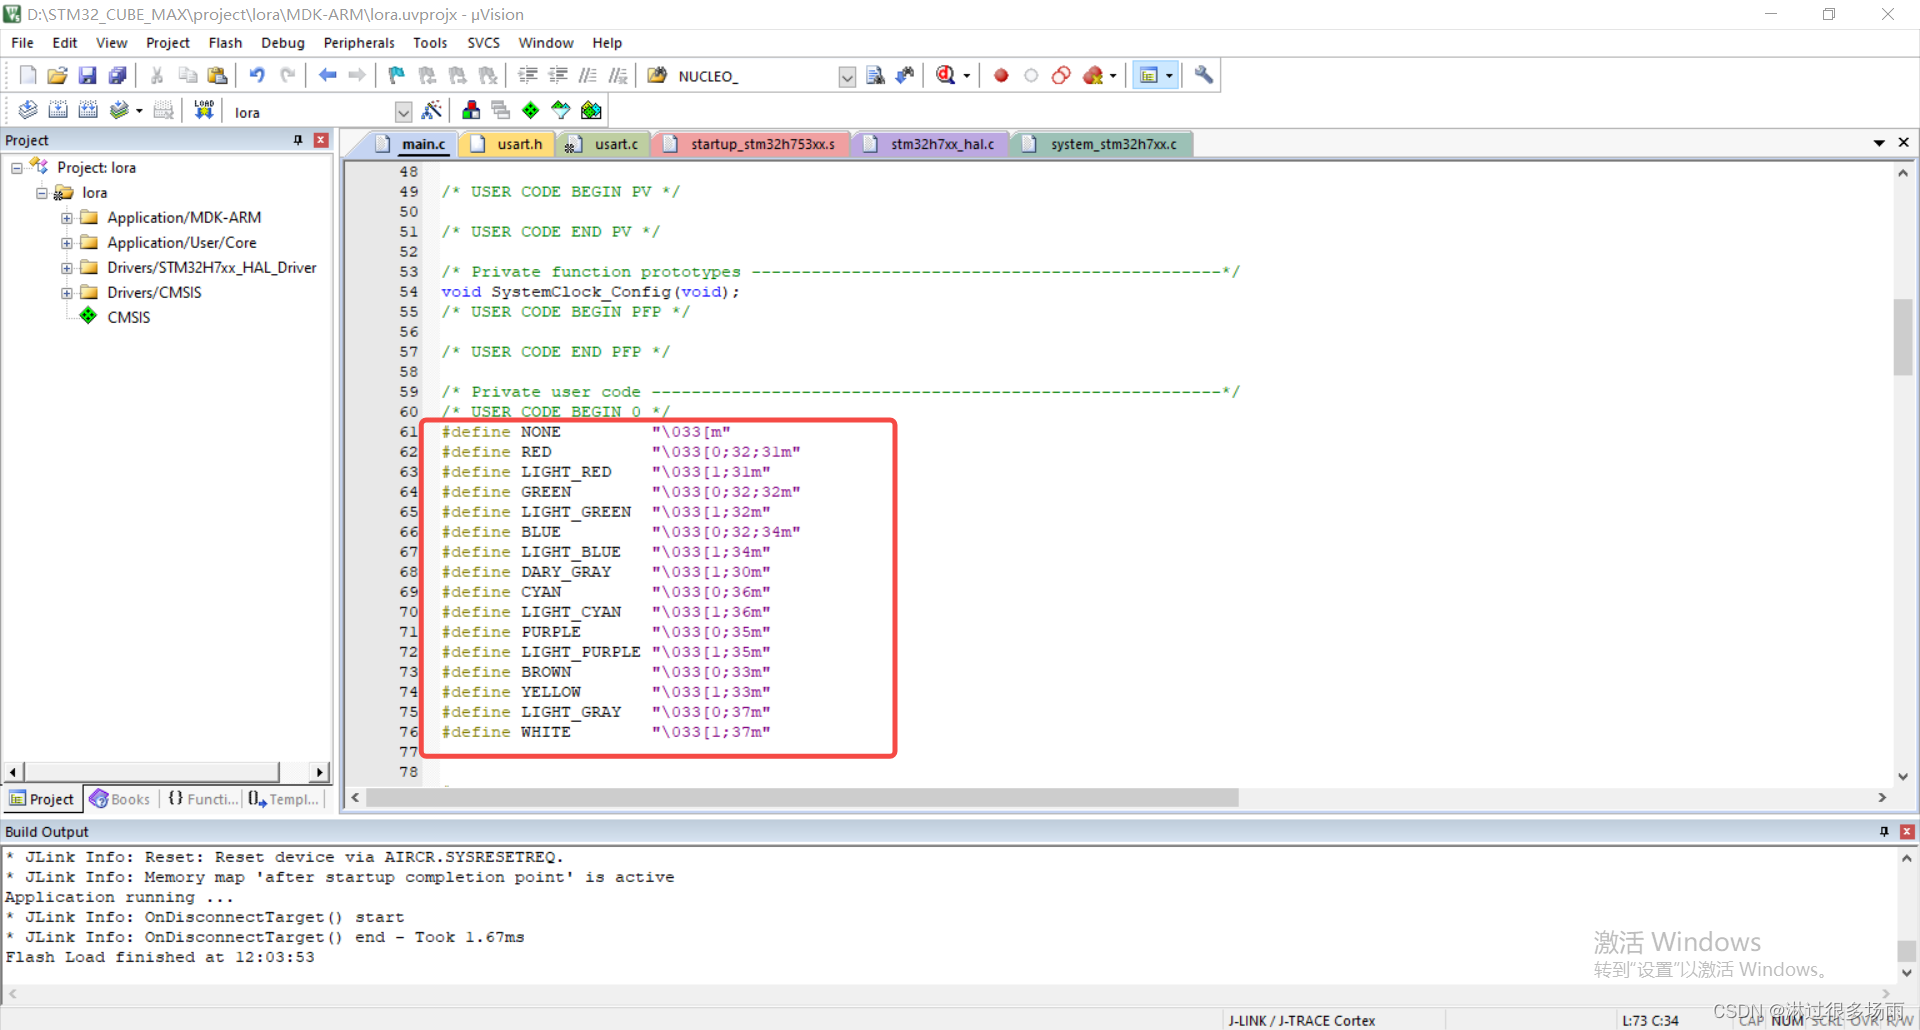Screen dimensions: 1920x1030
Task: Switch to the usart.c tab
Action: pyautogui.click(x=612, y=143)
